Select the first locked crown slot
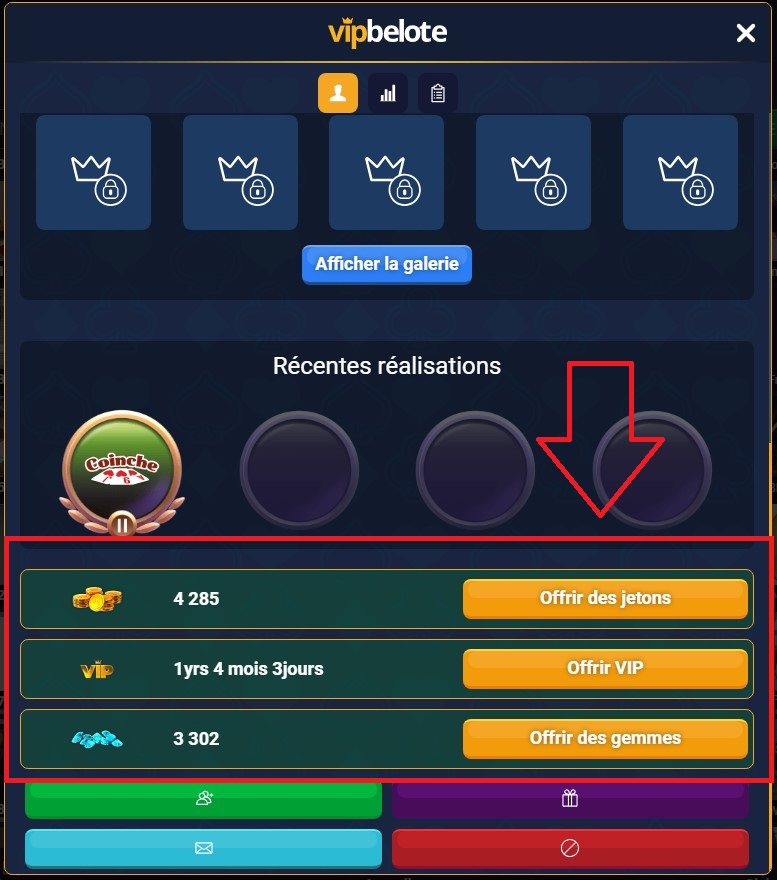Image resolution: width=777 pixels, height=880 pixels. click(93, 172)
